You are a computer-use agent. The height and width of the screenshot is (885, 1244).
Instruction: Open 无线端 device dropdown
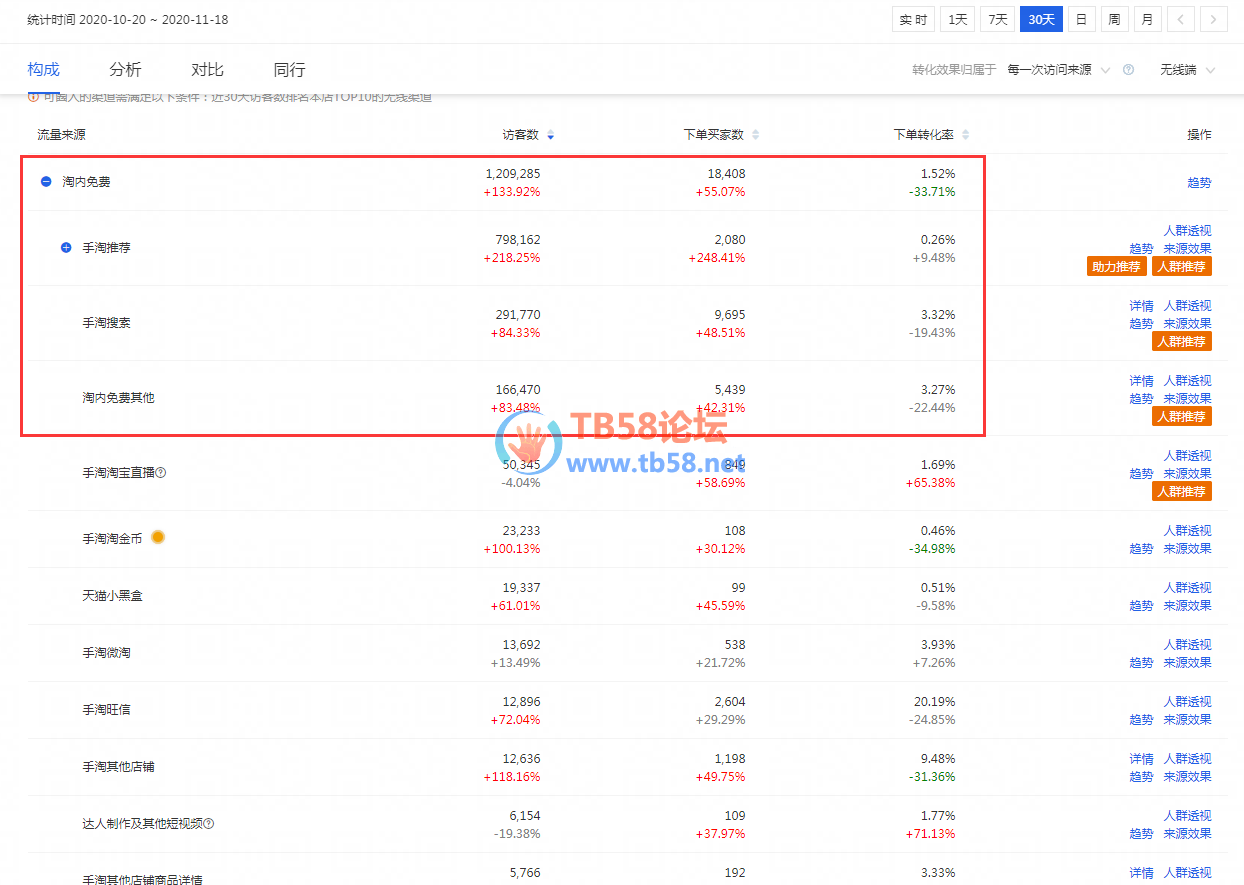click(x=1187, y=70)
